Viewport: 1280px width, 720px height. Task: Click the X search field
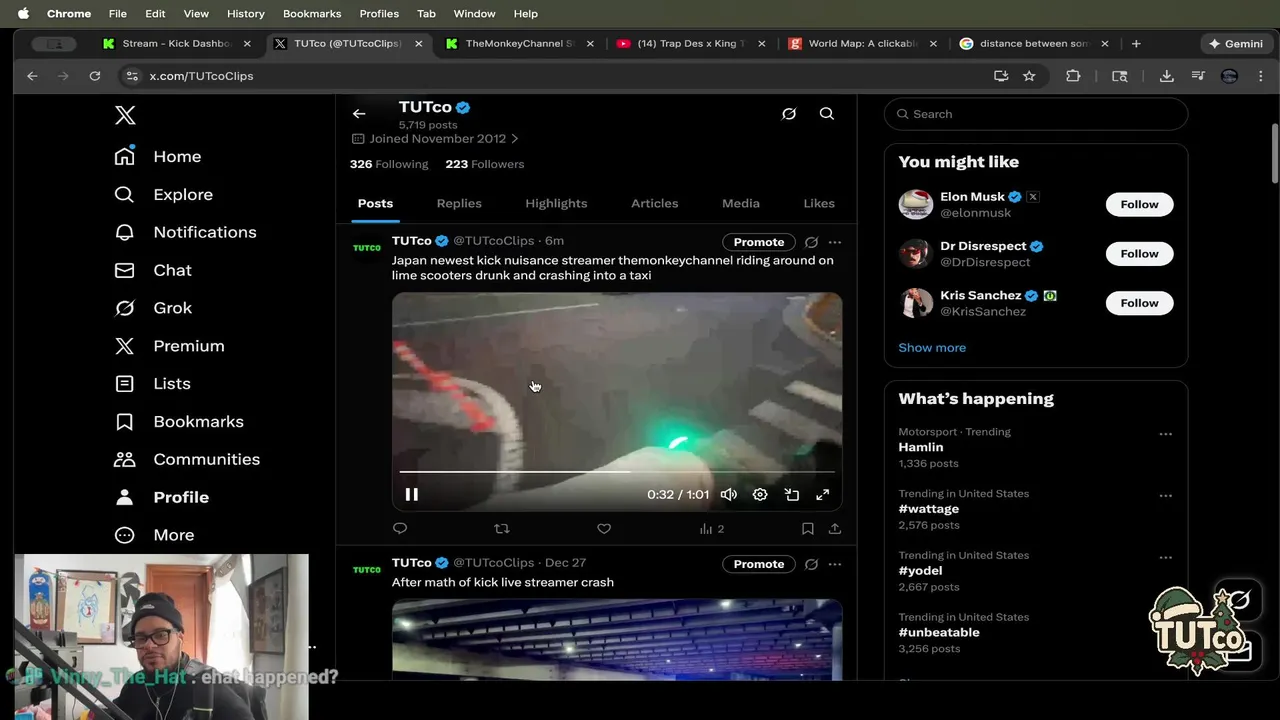(x=1036, y=114)
